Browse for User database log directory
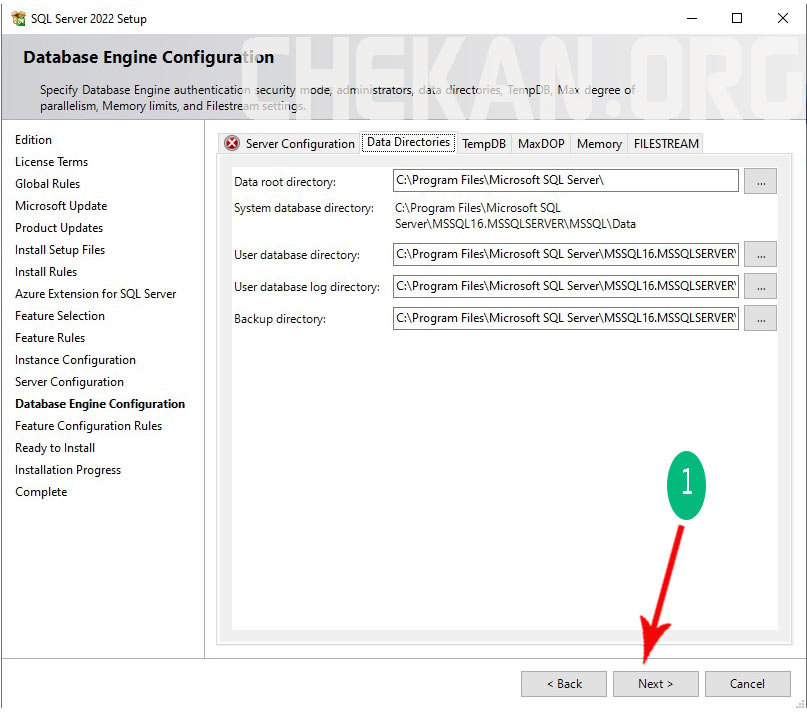807x713 pixels. pos(760,286)
